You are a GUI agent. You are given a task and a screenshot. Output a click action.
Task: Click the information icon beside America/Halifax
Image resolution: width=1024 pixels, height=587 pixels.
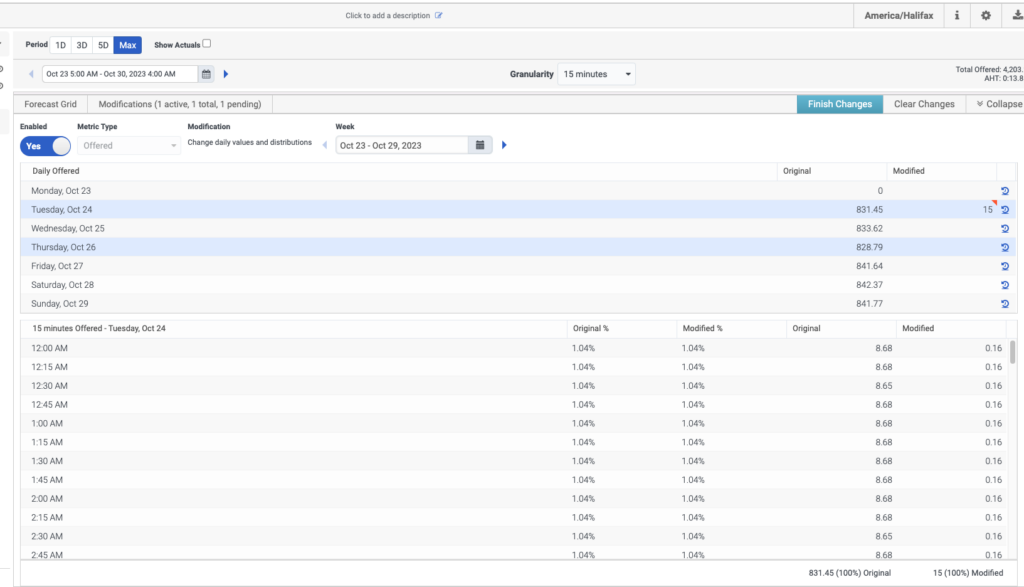[x=957, y=16]
